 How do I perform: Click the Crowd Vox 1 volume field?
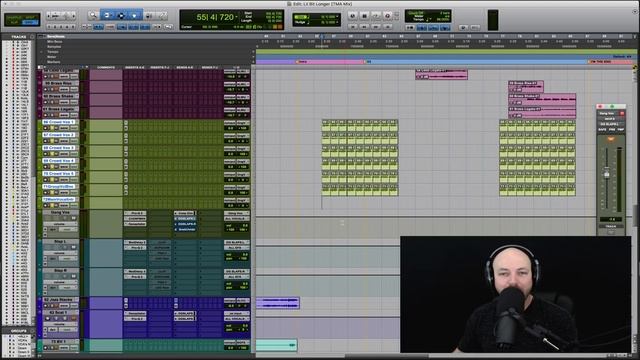pos(230,128)
